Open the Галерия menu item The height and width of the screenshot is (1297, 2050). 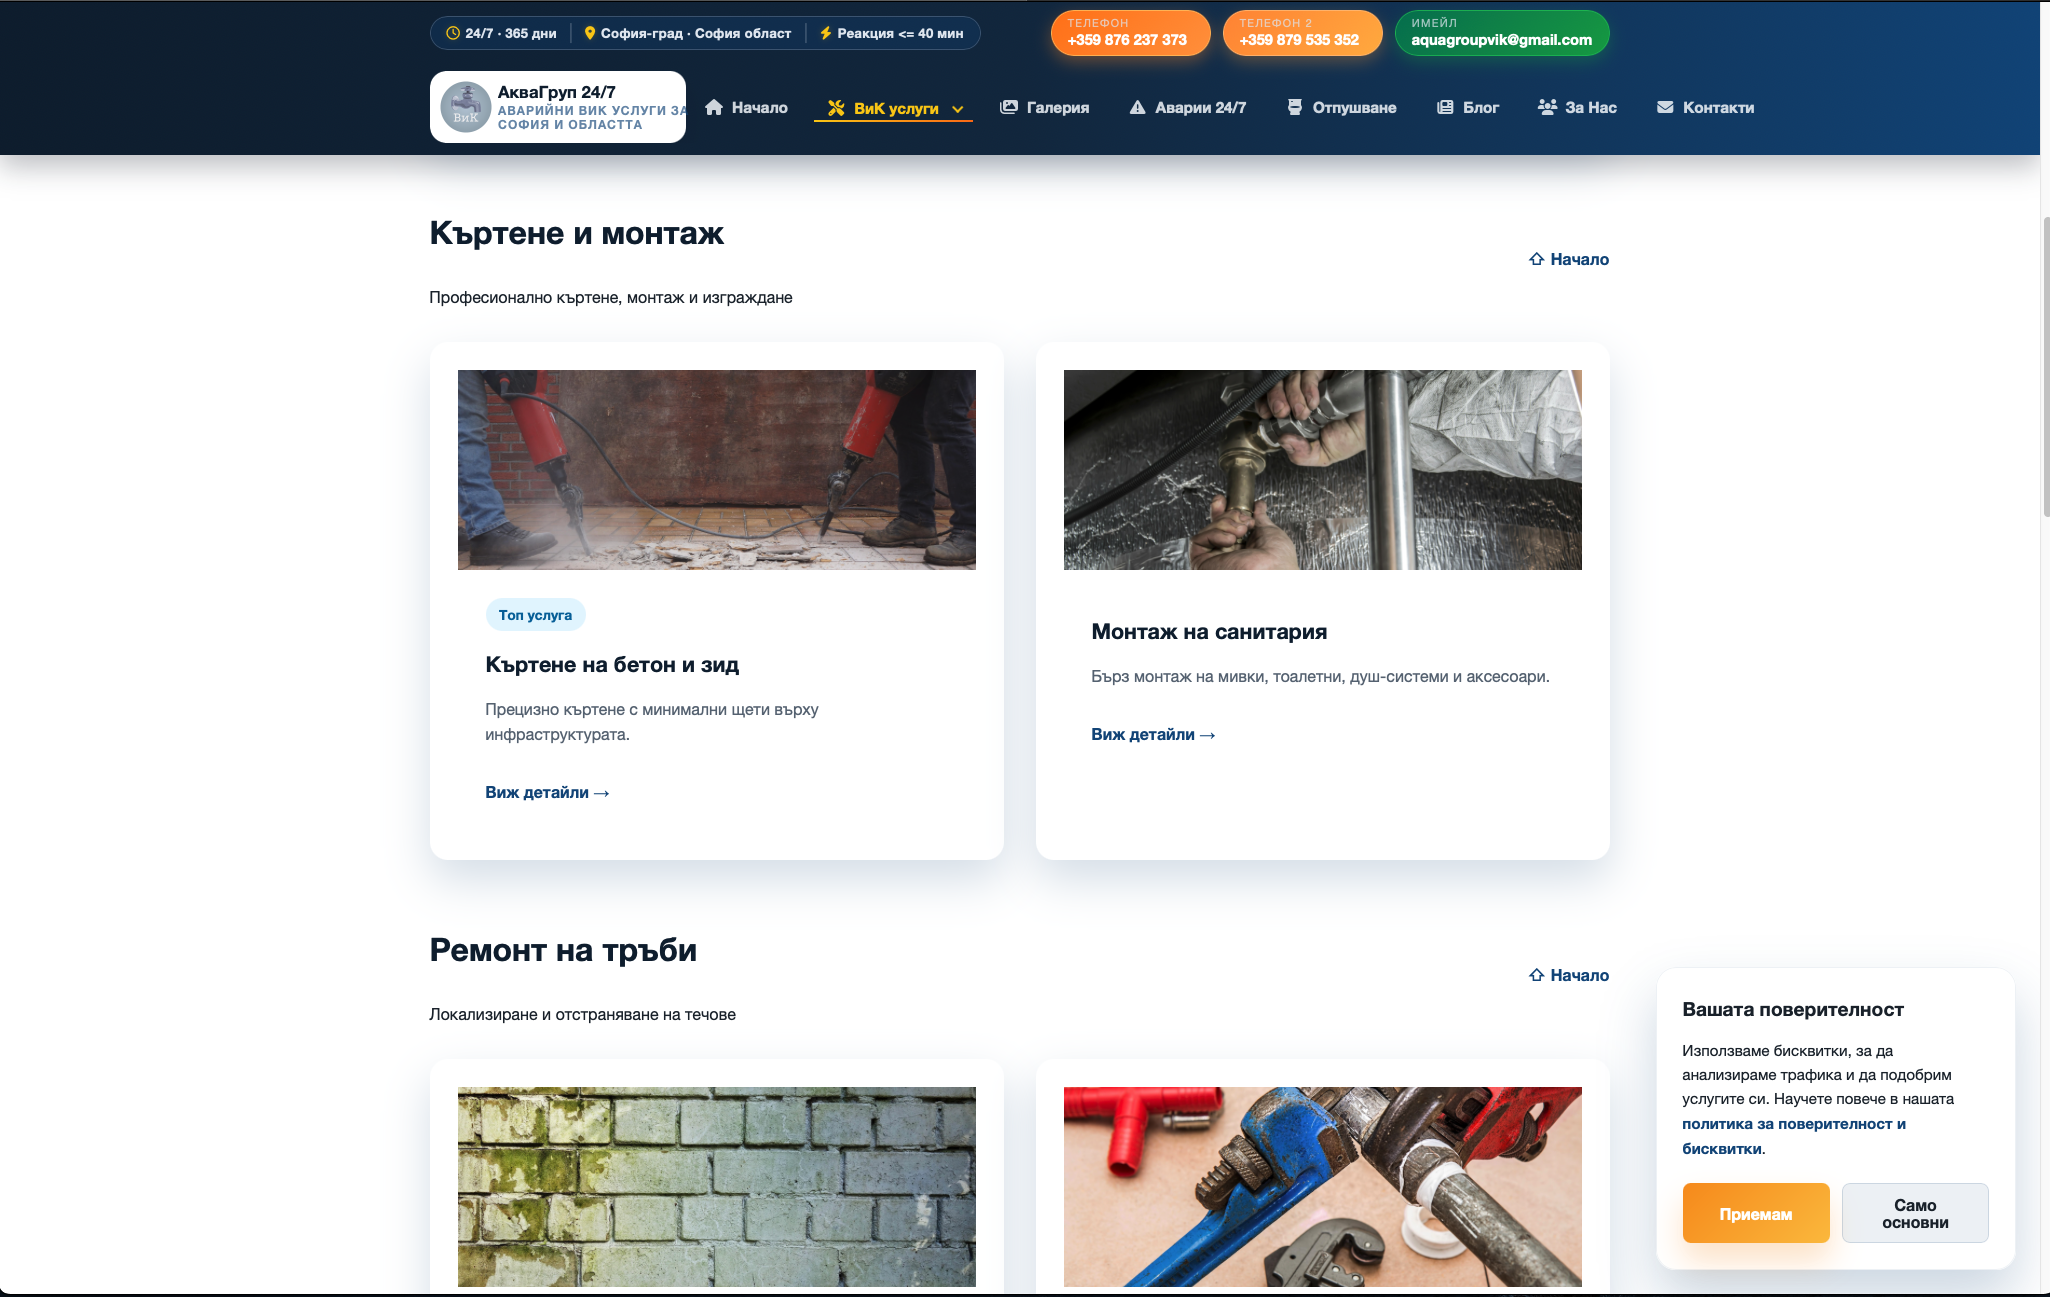coord(1045,107)
